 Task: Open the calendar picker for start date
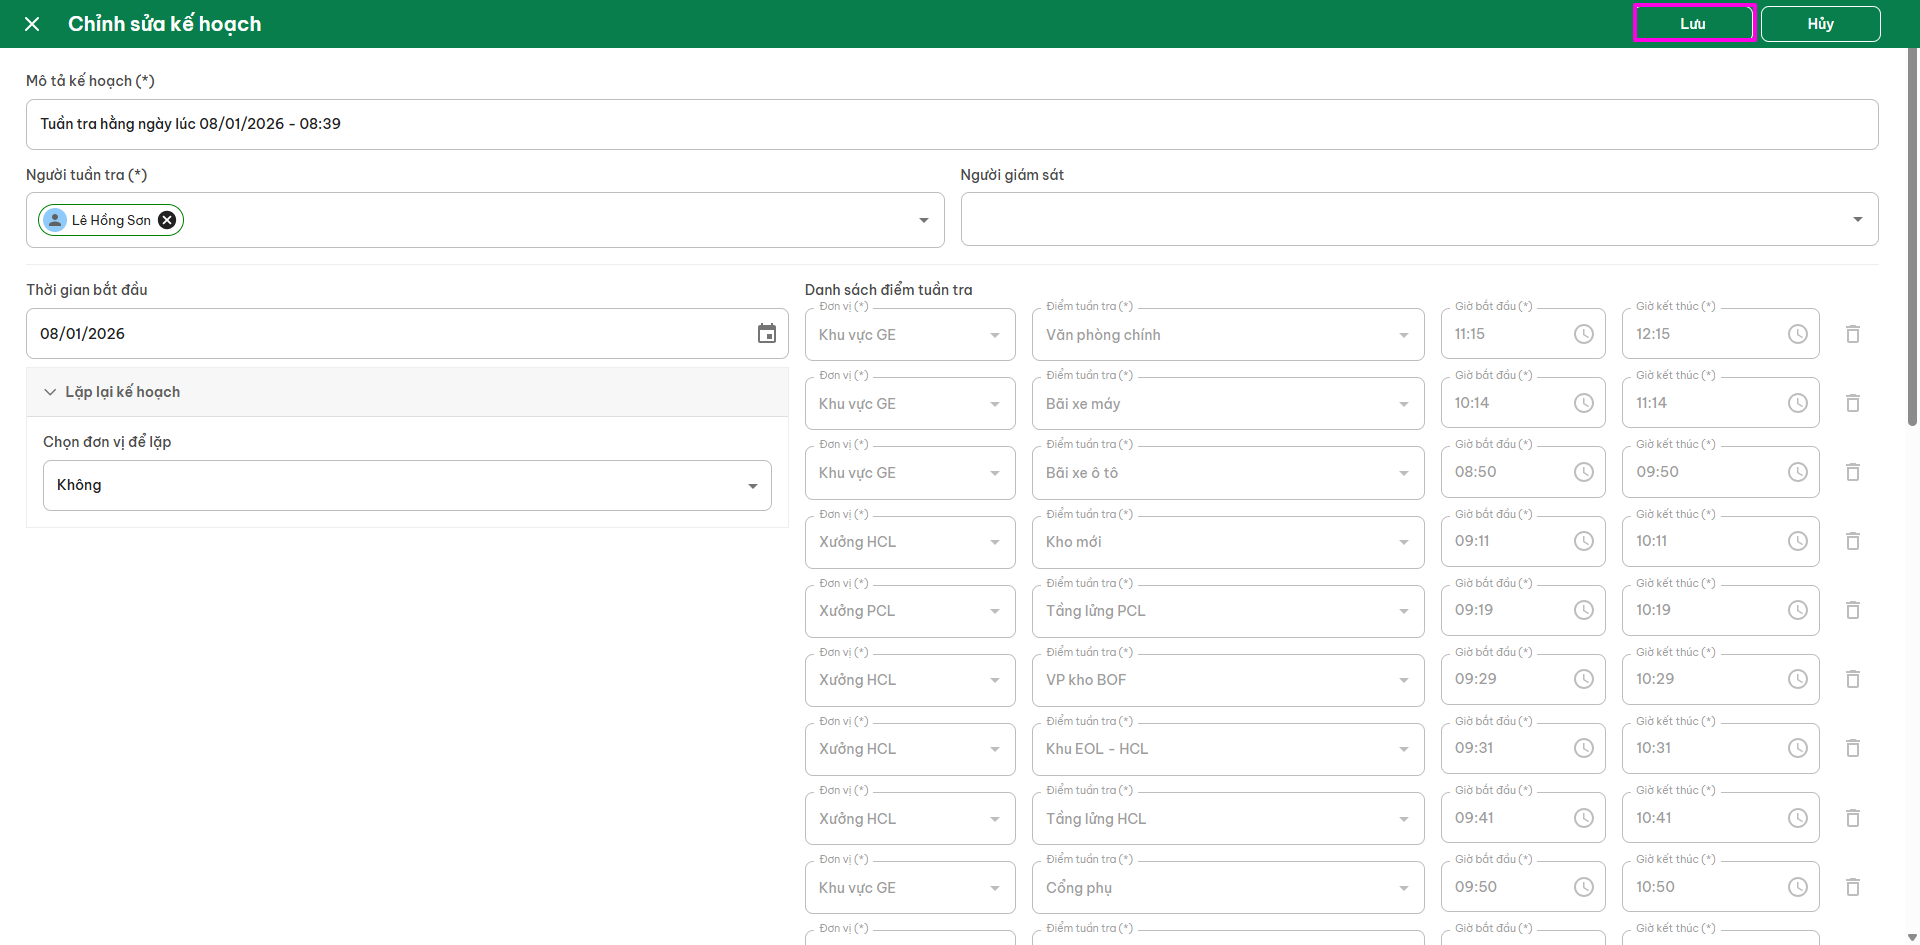coord(766,334)
